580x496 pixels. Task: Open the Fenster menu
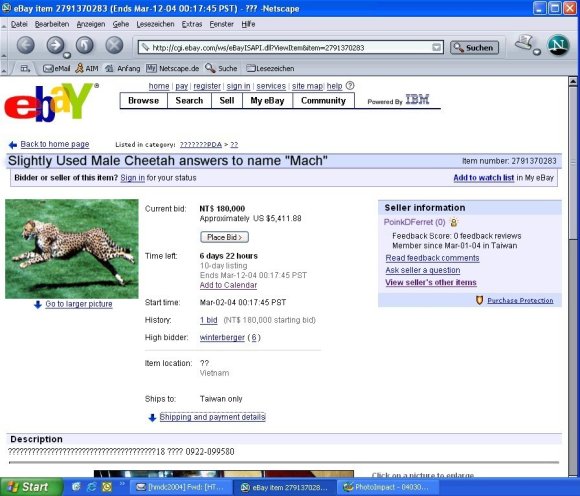tap(222, 24)
